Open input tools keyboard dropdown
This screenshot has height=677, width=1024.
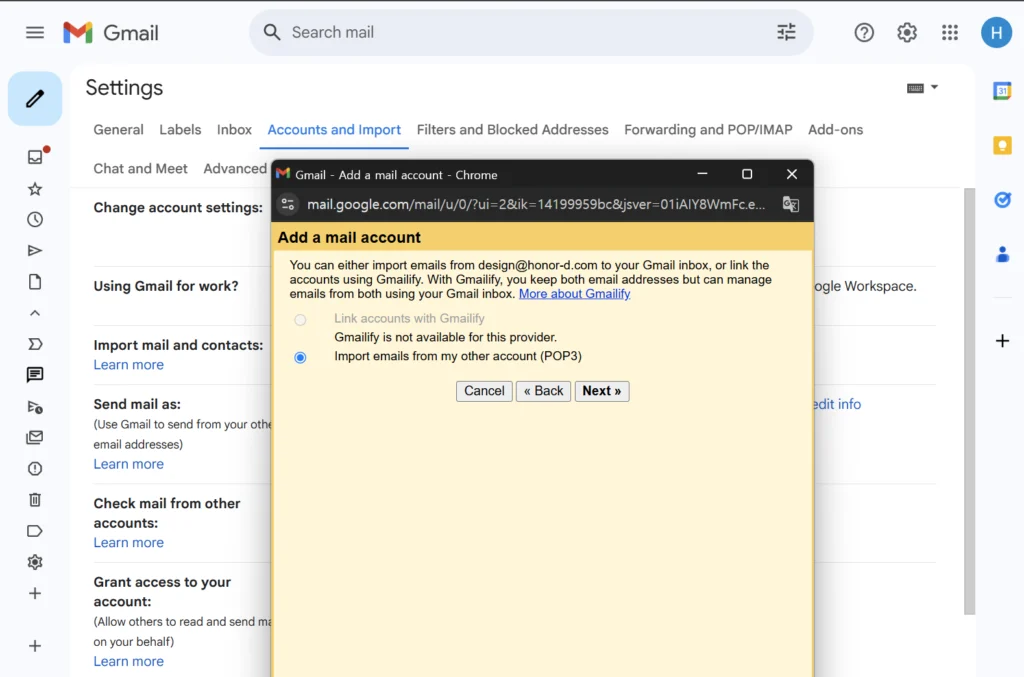pyautogui.click(x=922, y=88)
